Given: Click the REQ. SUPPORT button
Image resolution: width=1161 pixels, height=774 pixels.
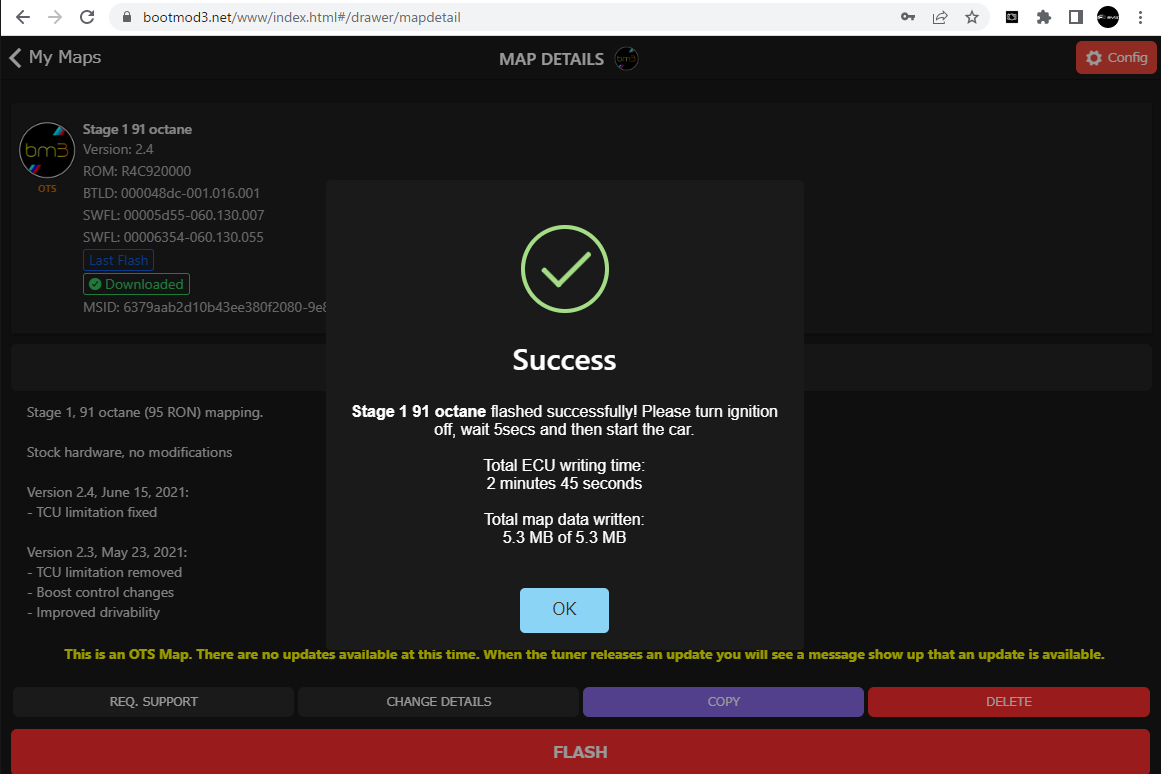Looking at the screenshot, I should (153, 701).
